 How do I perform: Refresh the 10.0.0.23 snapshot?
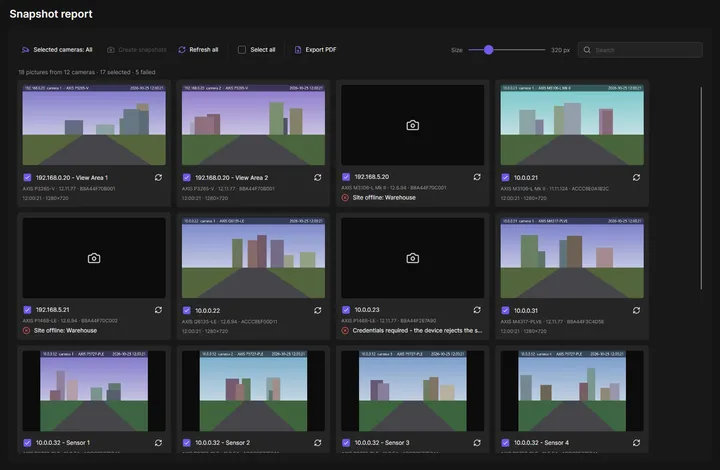[477, 310]
